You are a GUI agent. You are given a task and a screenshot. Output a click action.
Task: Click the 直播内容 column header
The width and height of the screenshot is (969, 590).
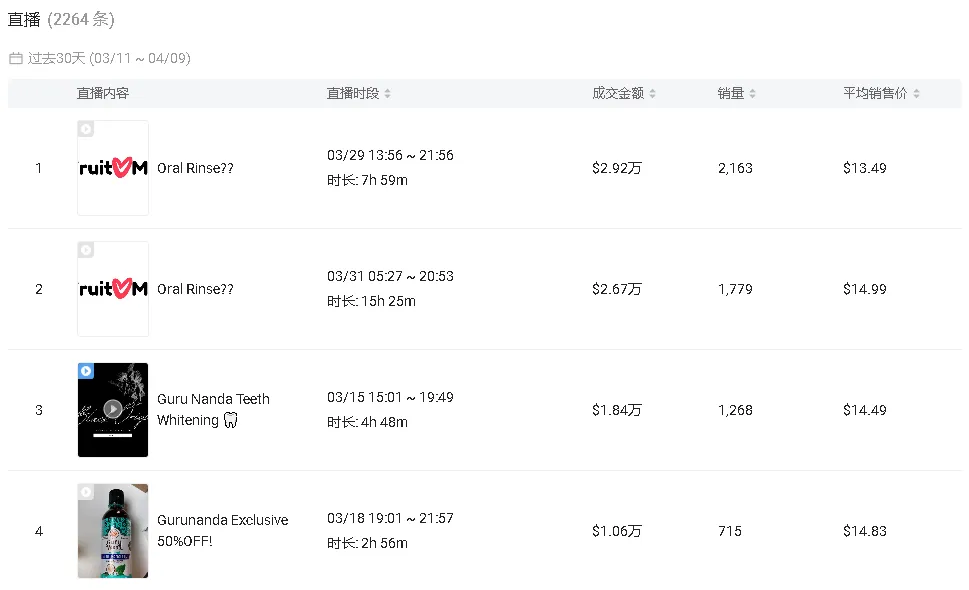point(103,93)
